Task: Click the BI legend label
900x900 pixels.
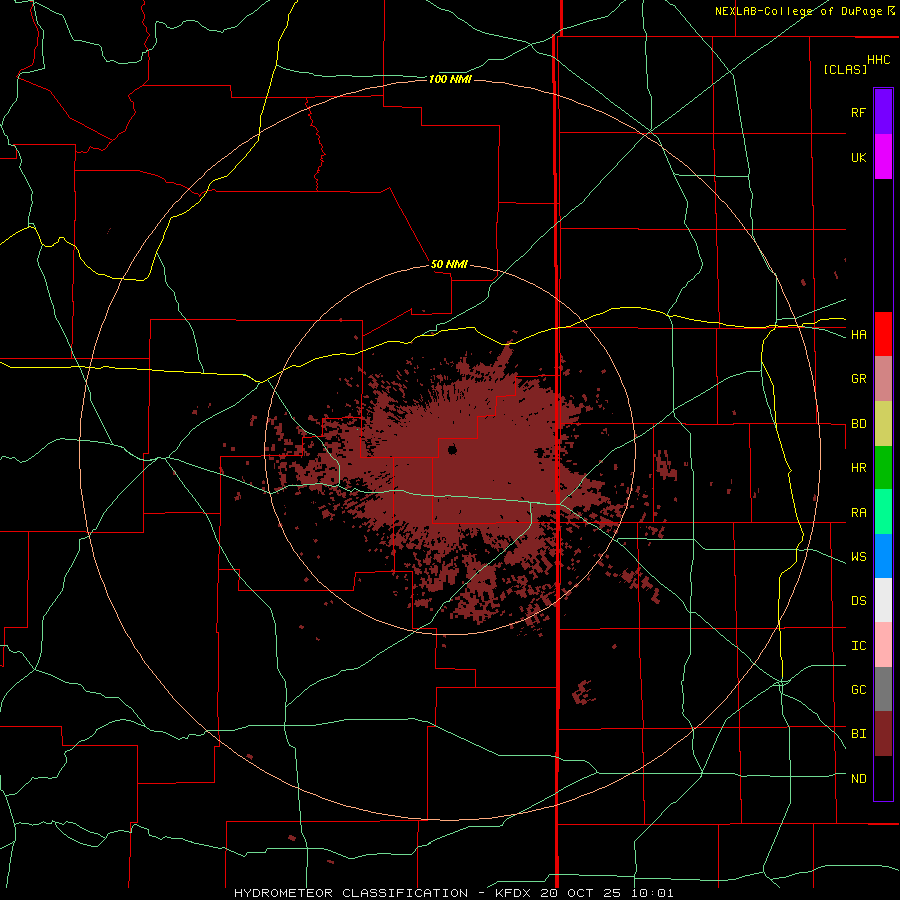Action: 858,734
